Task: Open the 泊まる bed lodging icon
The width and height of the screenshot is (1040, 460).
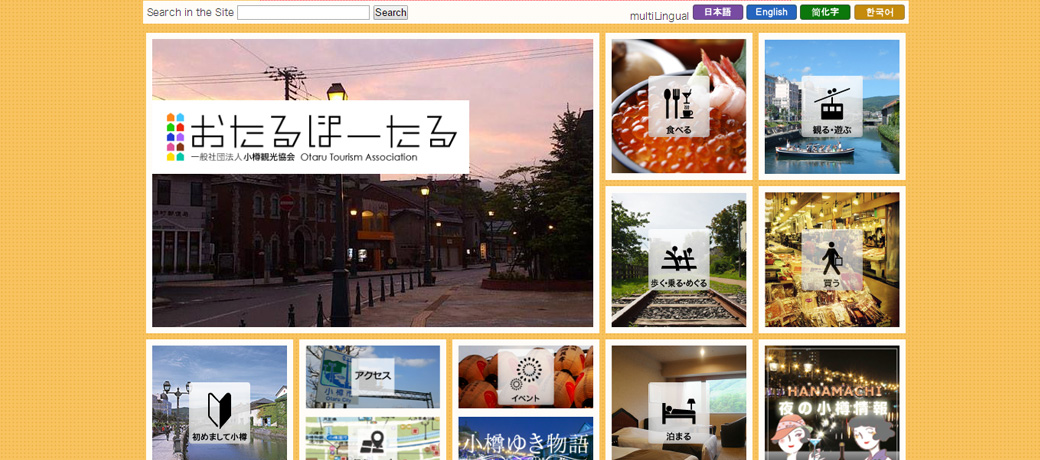Action: [679, 413]
